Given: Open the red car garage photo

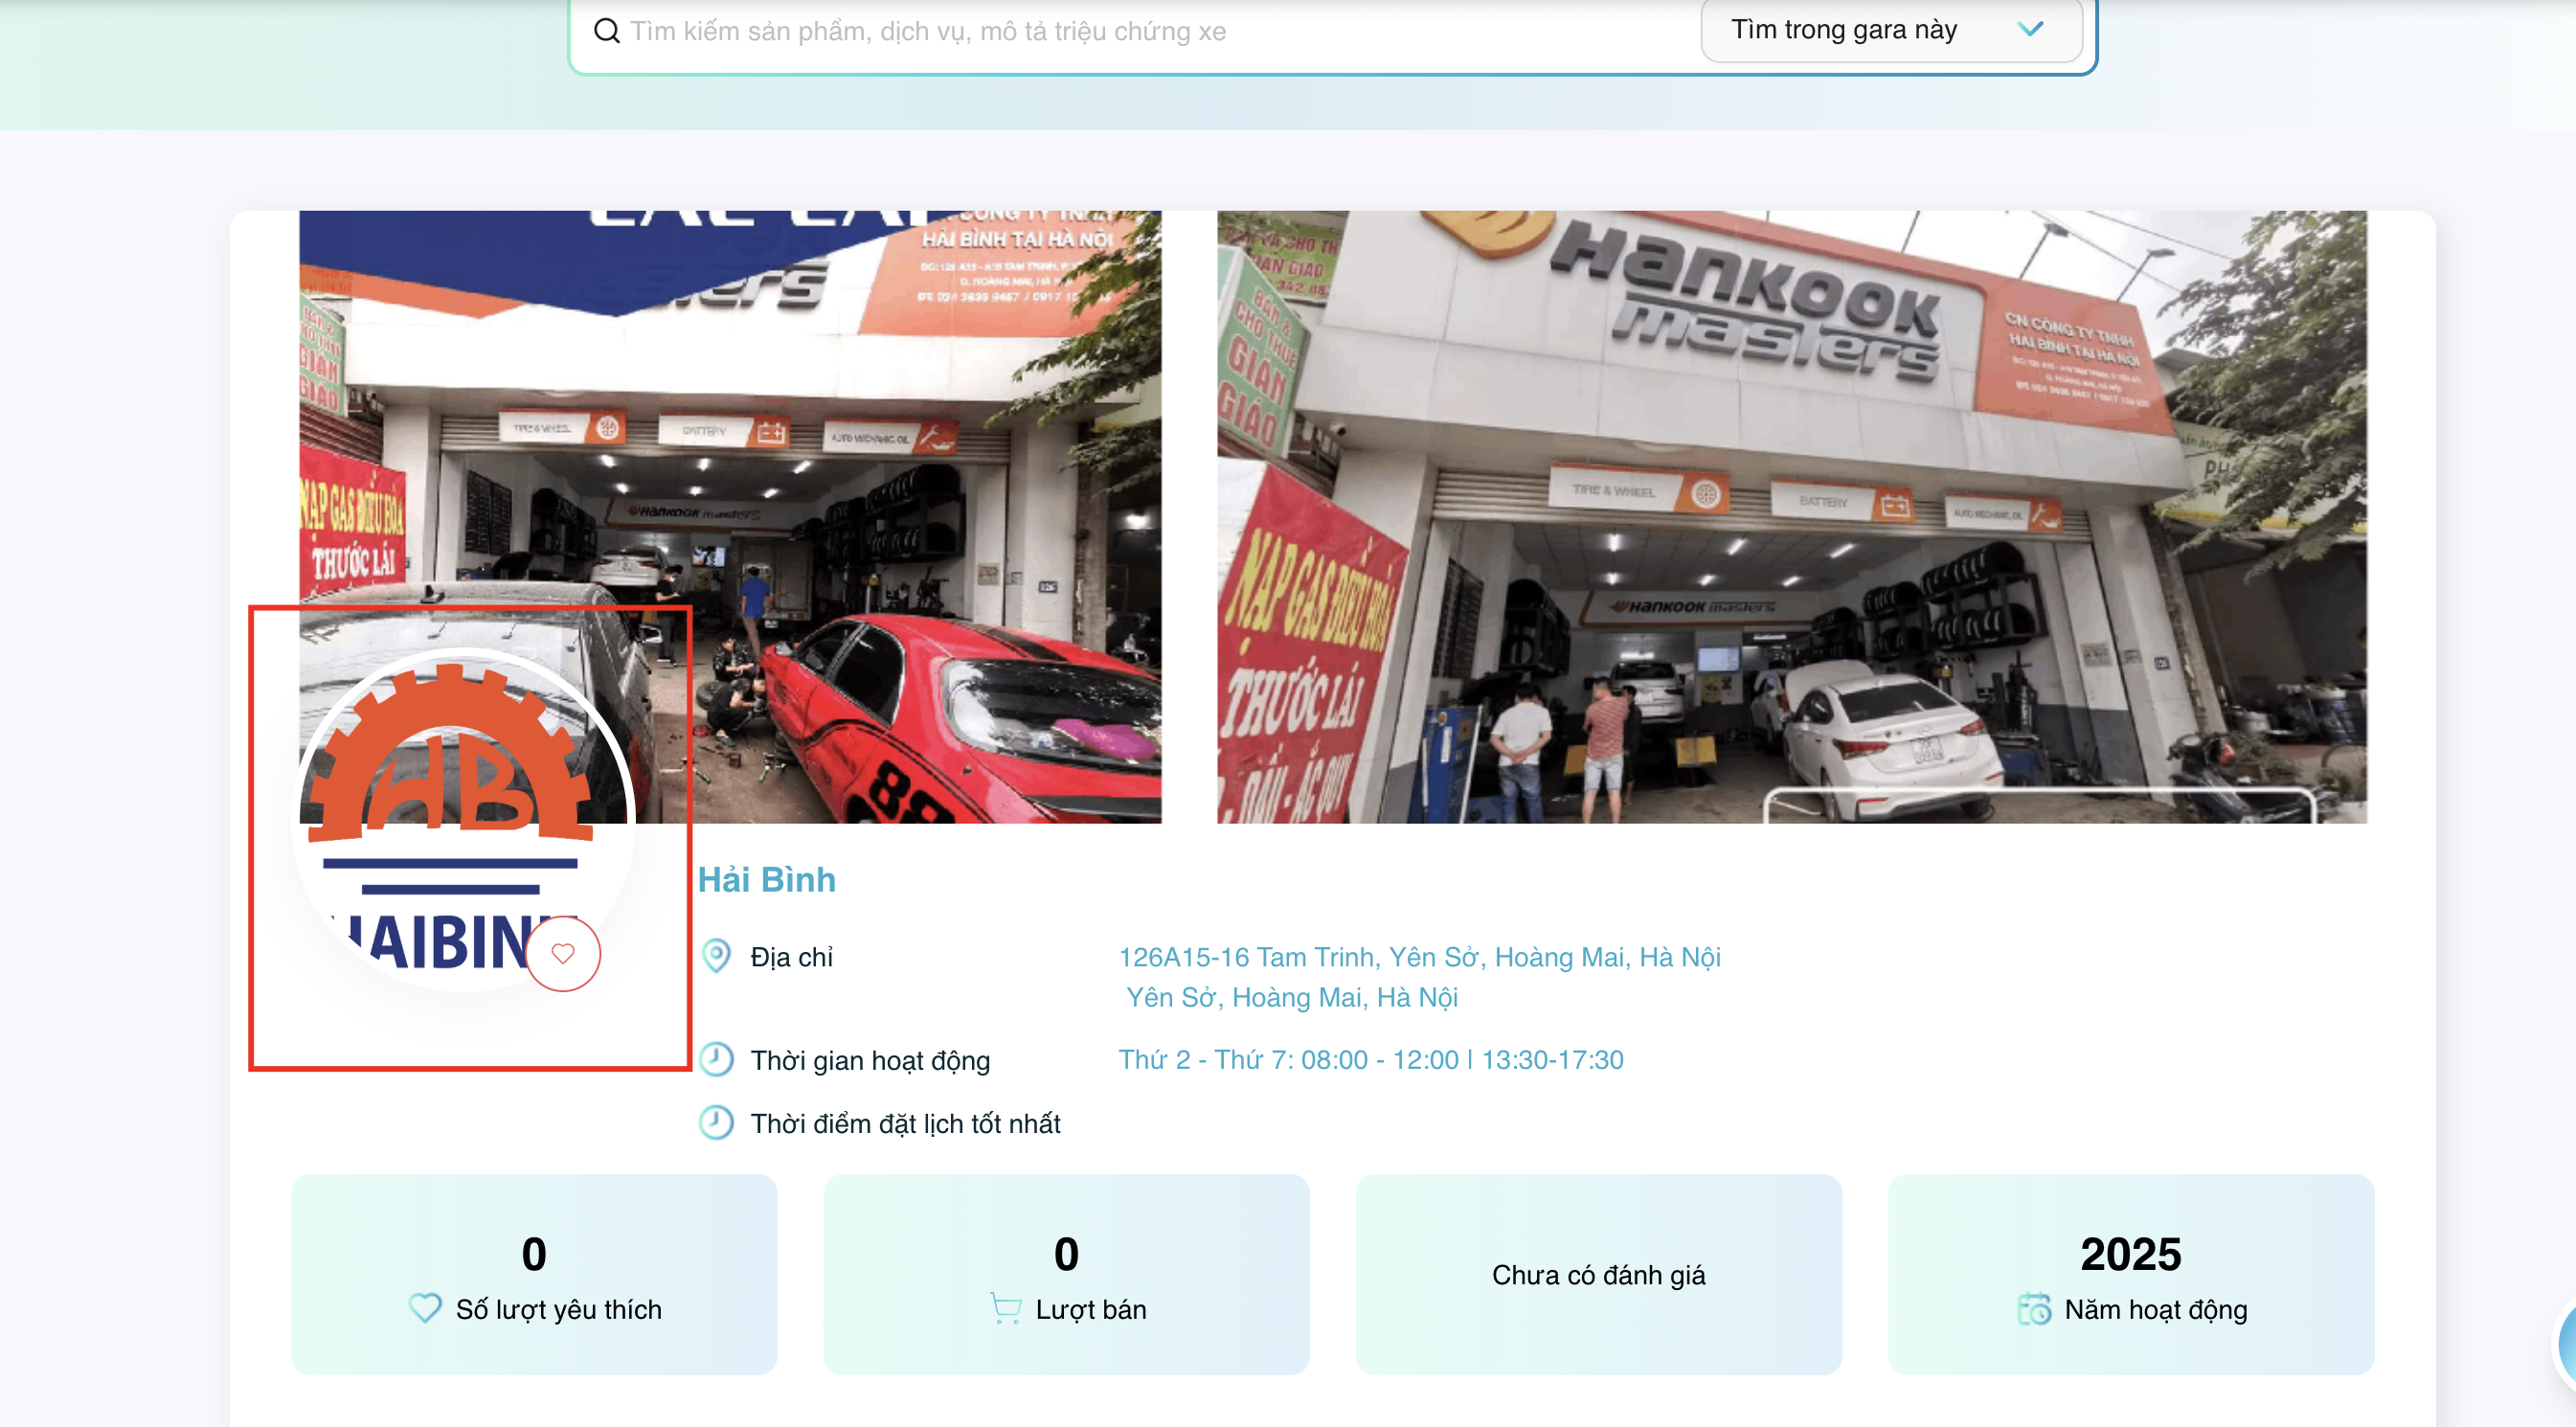Looking at the screenshot, I should 730,517.
